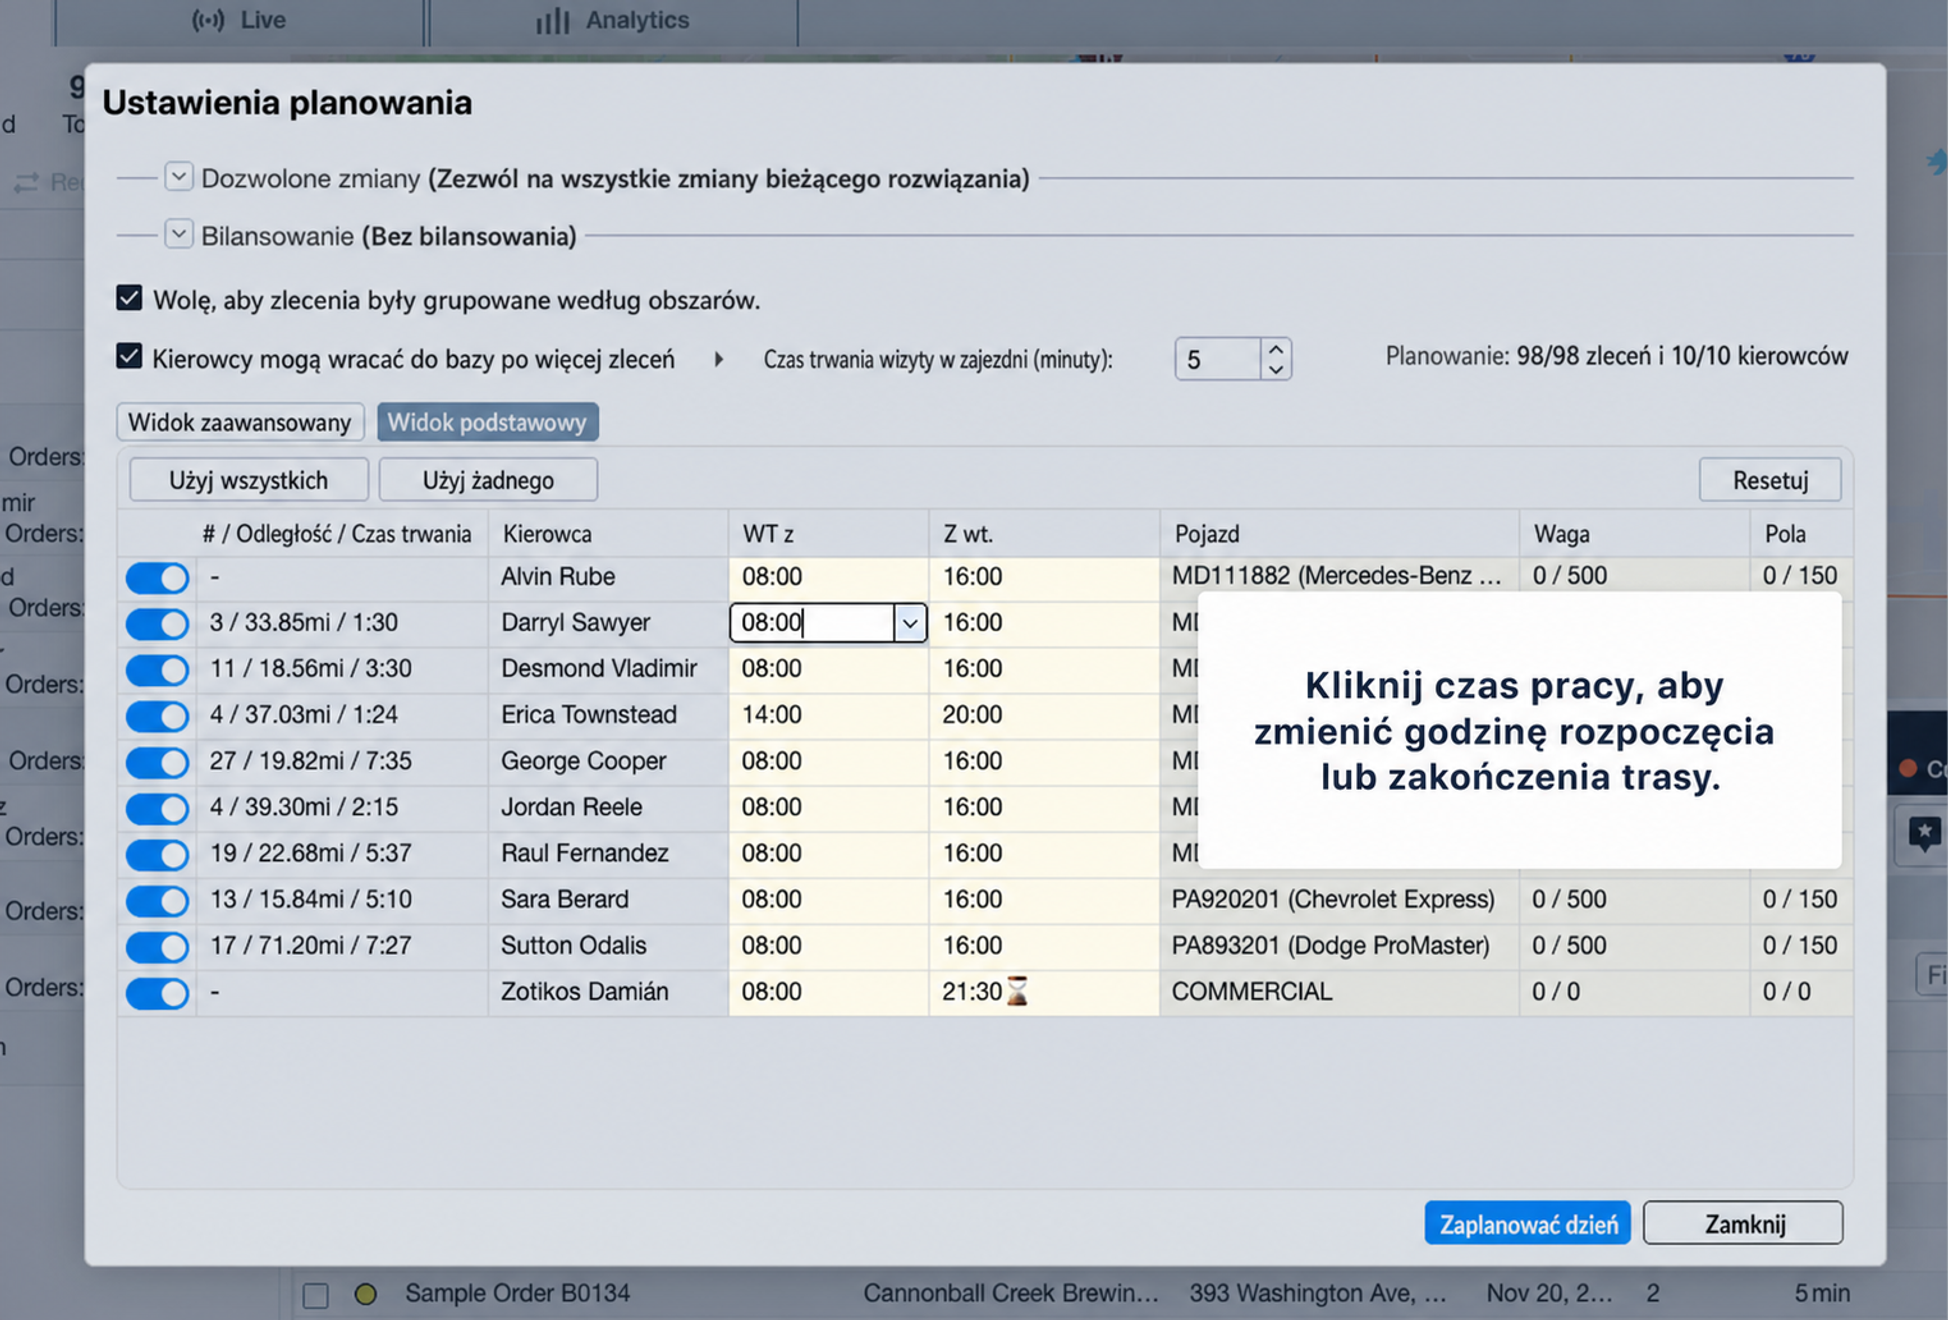Toggle driver George Cooper switch
The width and height of the screenshot is (1948, 1320).
point(157,762)
